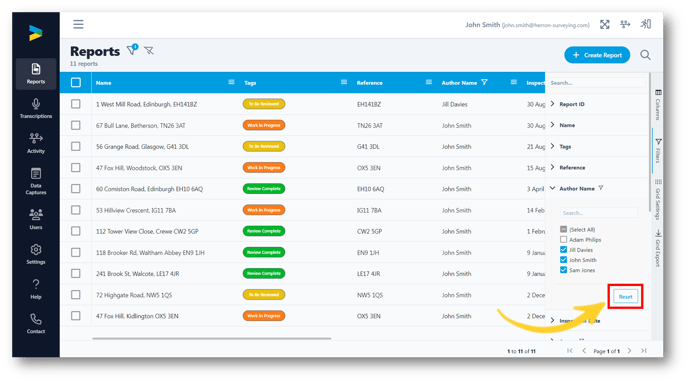
Task: Click the app logo in sidebar
Action: 36,33
